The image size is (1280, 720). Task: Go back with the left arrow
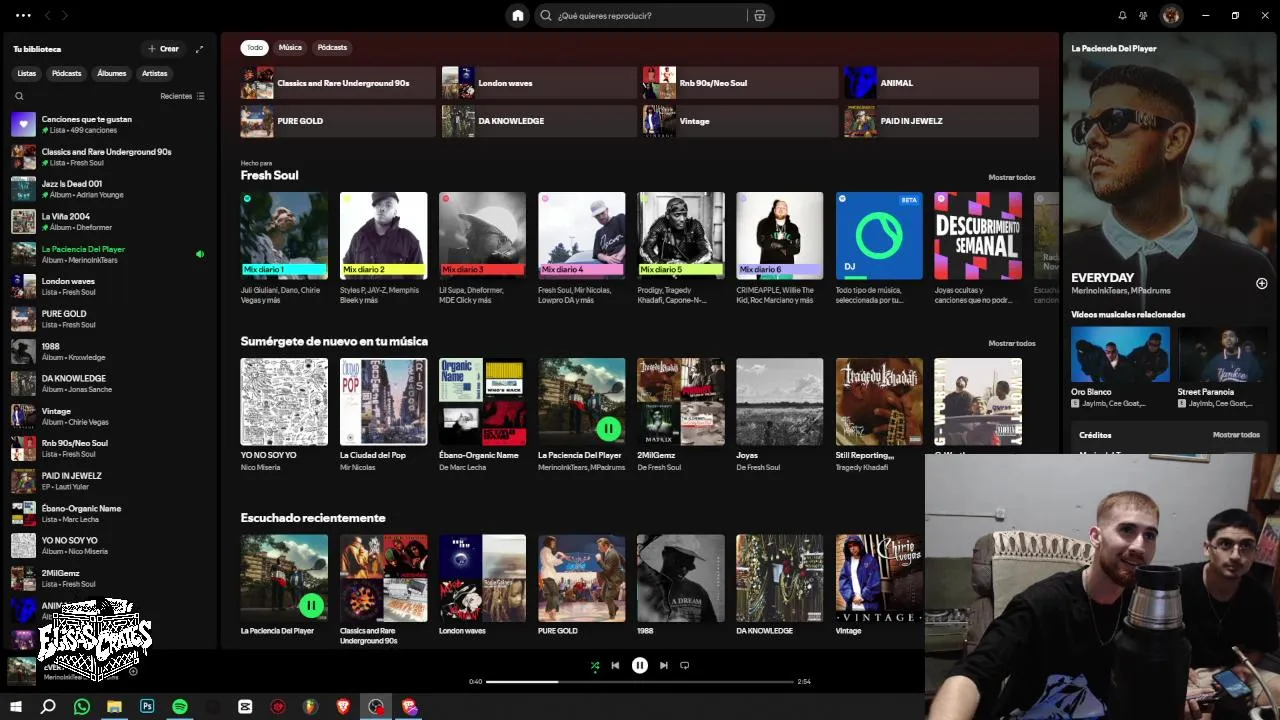pos(46,15)
